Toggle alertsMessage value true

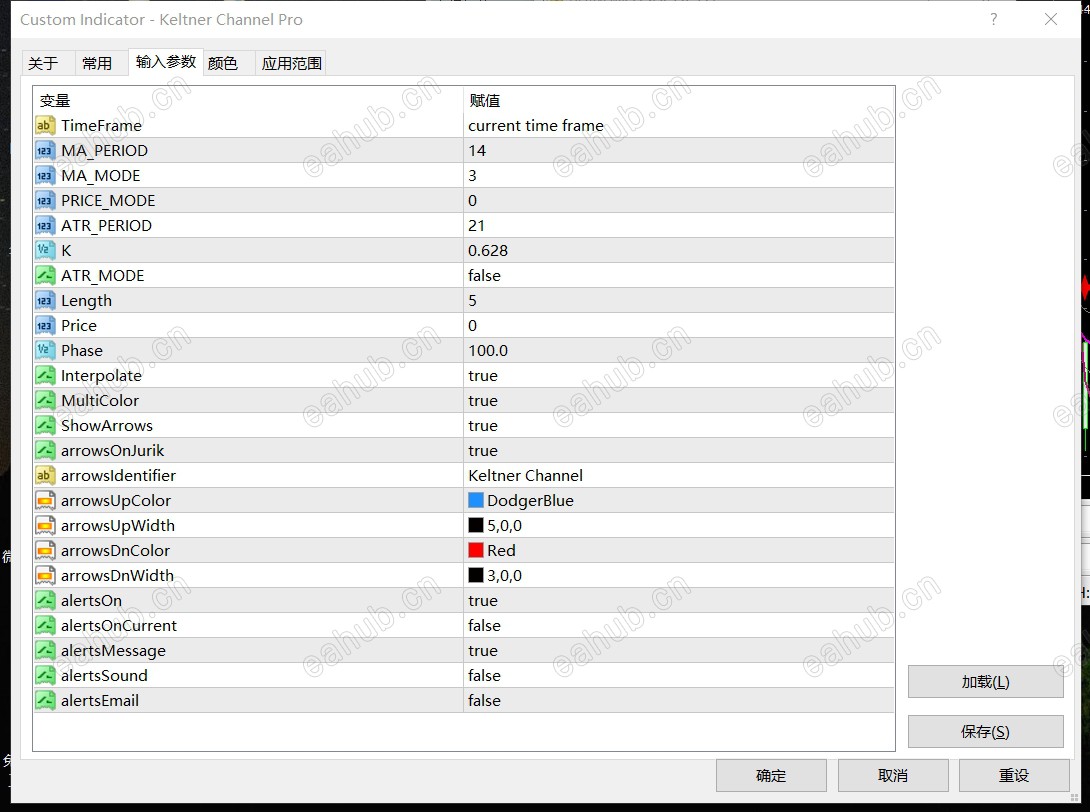(483, 651)
